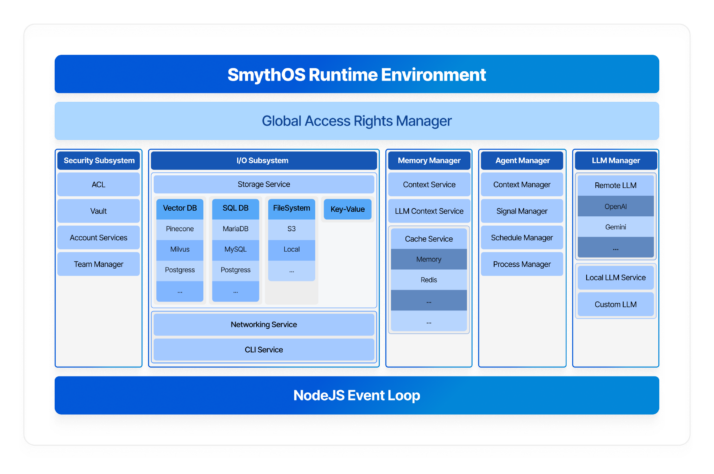Select Postgress in the SQL DB column
Viewport: 714px width, 474px height.
coord(235,270)
